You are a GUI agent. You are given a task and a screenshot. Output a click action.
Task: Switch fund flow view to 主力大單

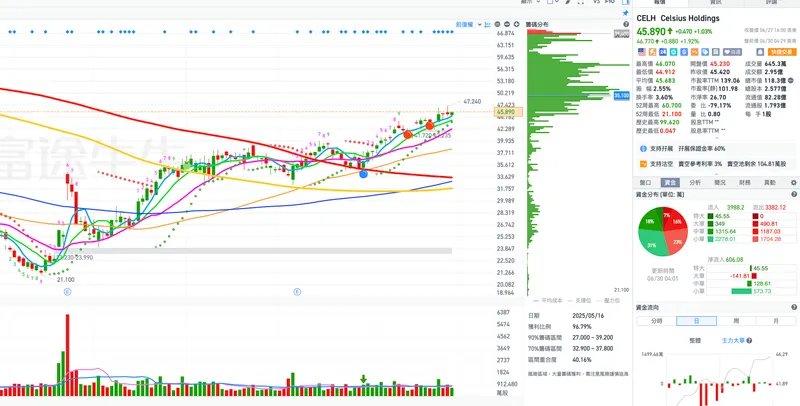pos(733,340)
